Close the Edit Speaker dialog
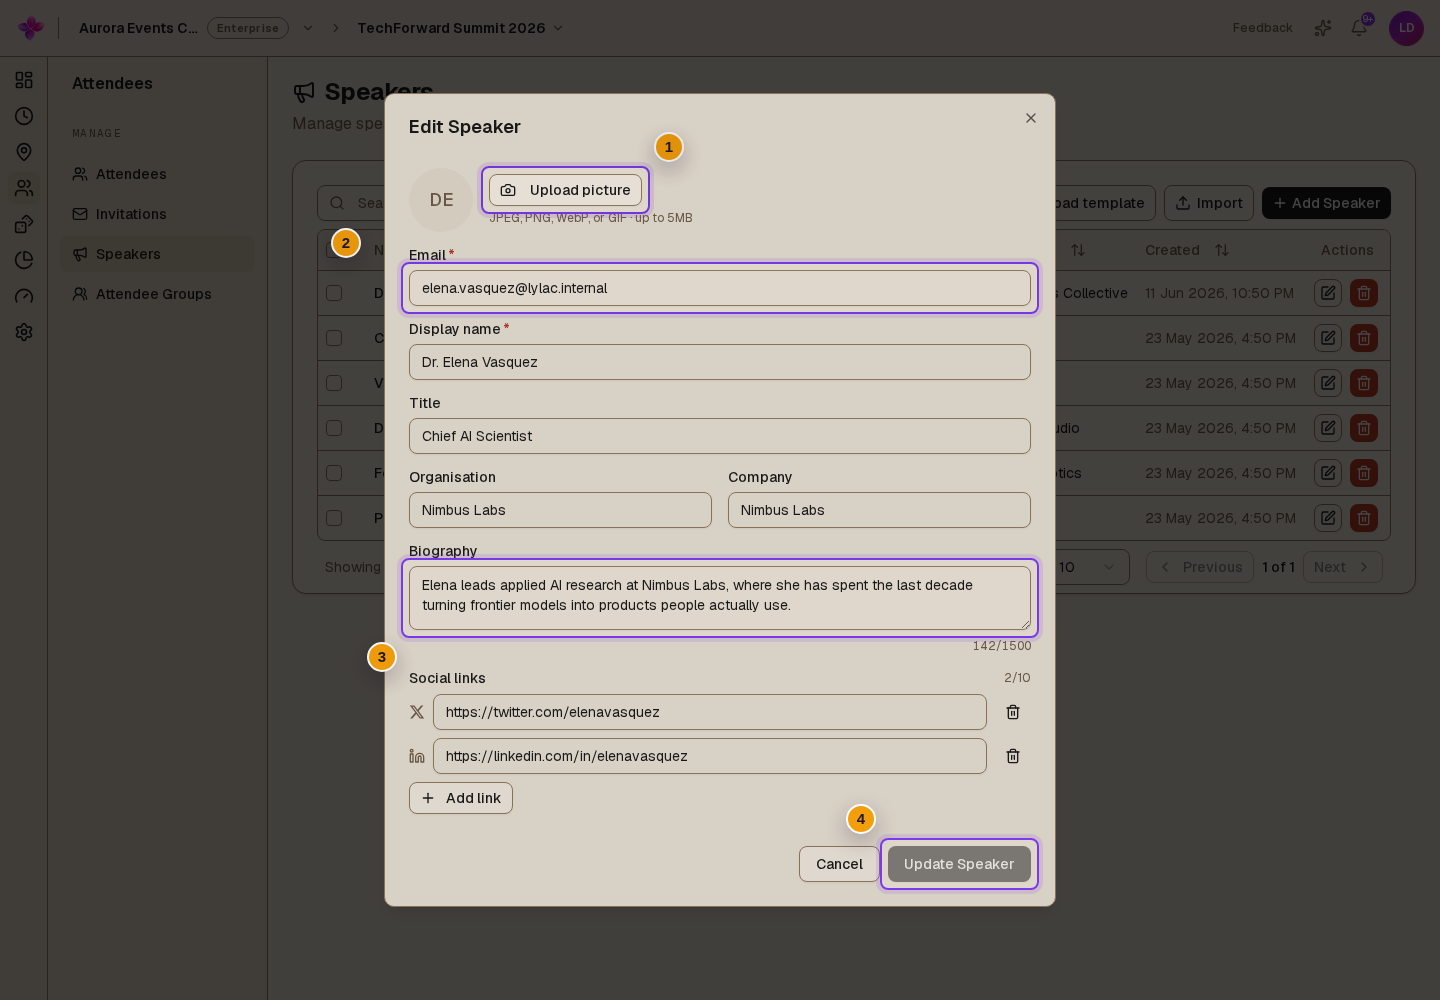1440x1000 pixels. click(1031, 118)
